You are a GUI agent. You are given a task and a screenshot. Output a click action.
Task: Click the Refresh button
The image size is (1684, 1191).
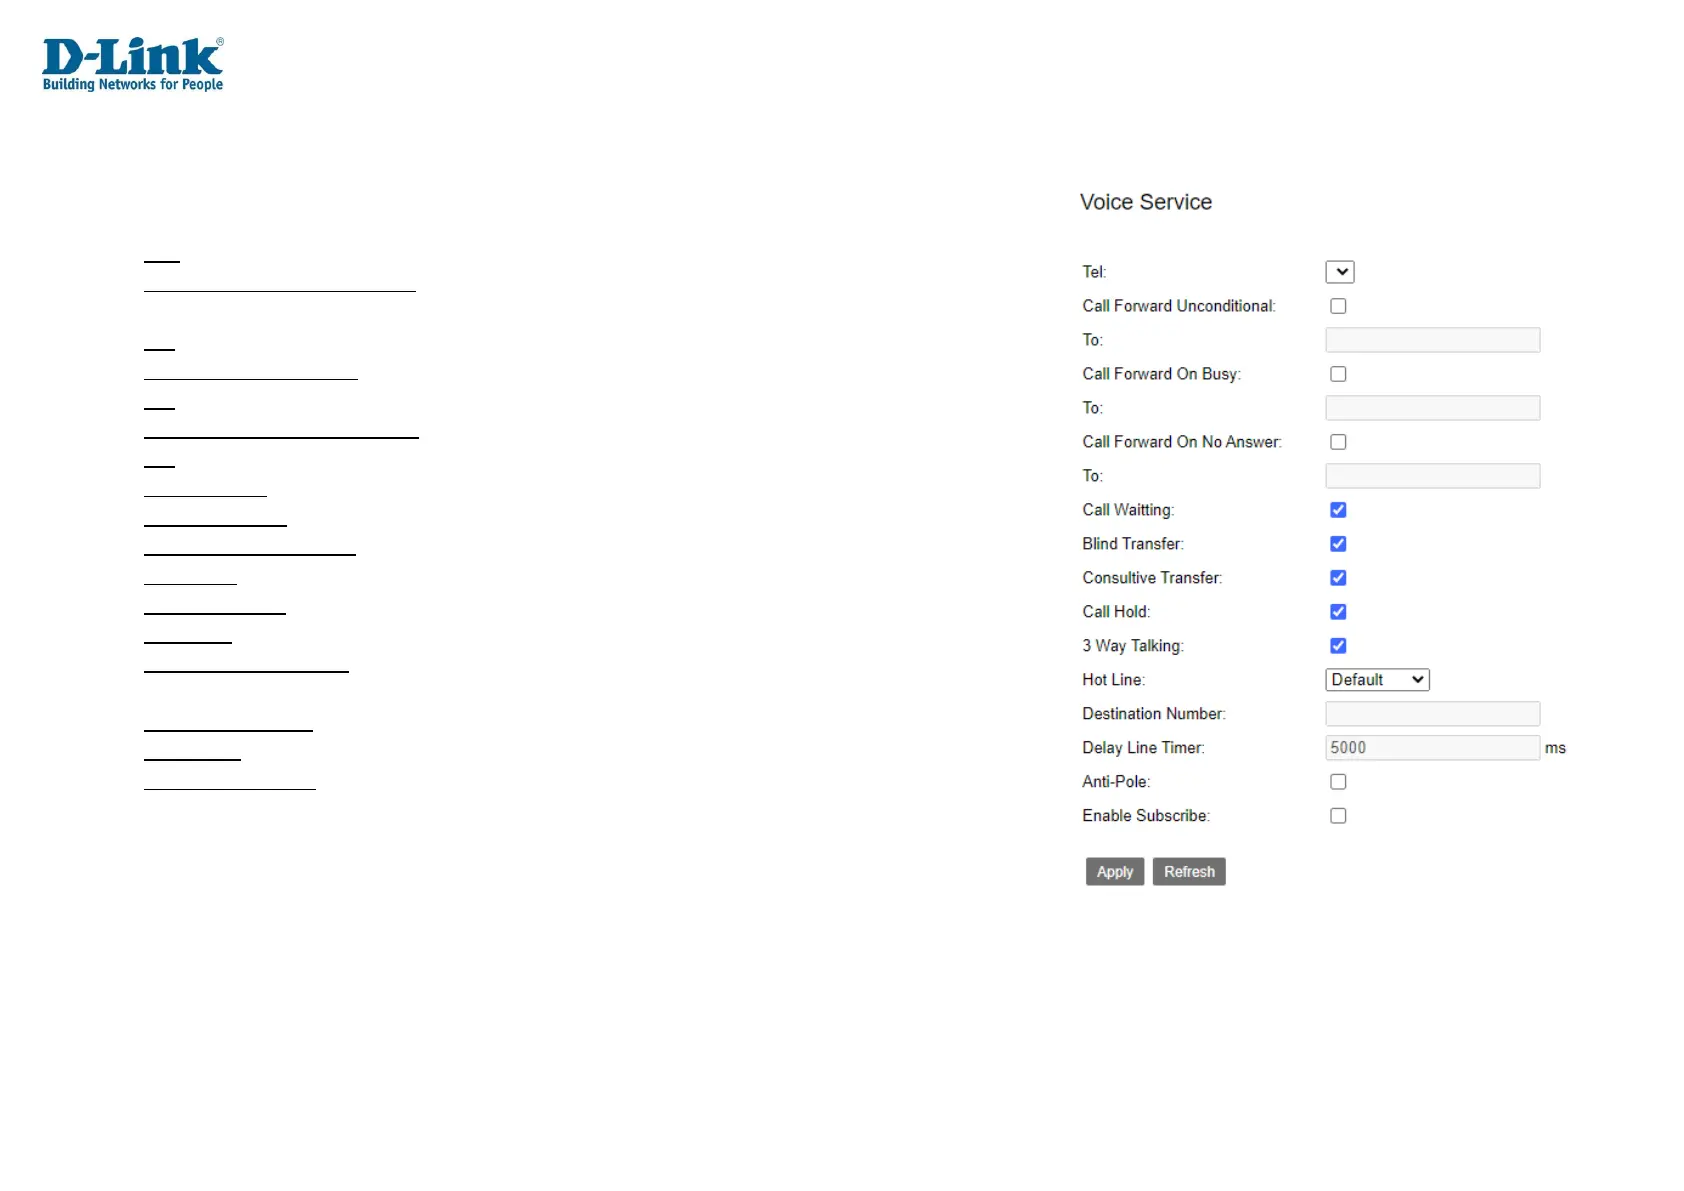tap(1189, 872)
